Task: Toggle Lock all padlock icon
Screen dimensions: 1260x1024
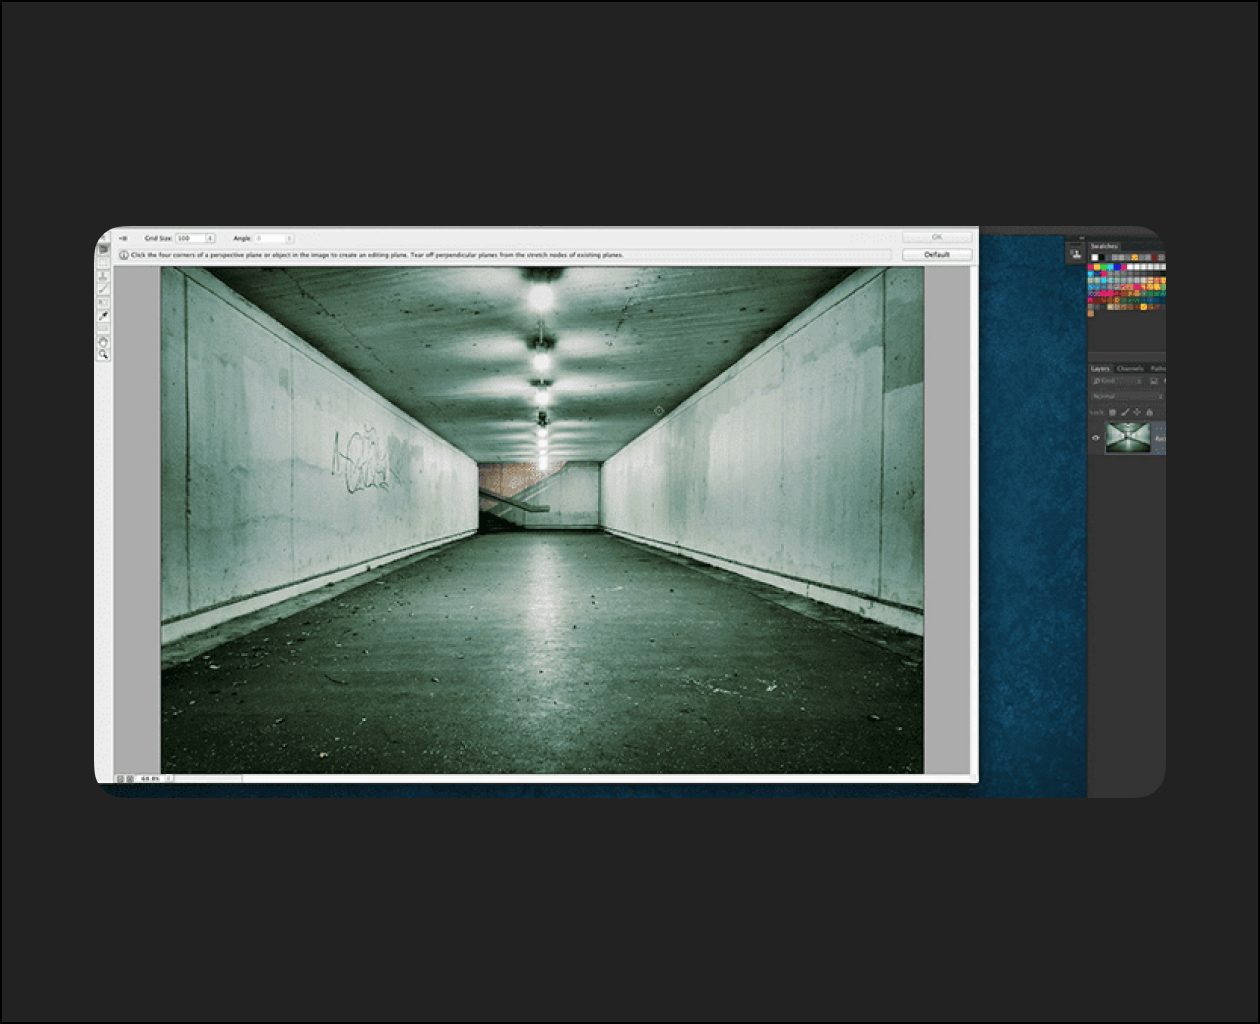Action: pyautogui.click(x=1149, y=412)
